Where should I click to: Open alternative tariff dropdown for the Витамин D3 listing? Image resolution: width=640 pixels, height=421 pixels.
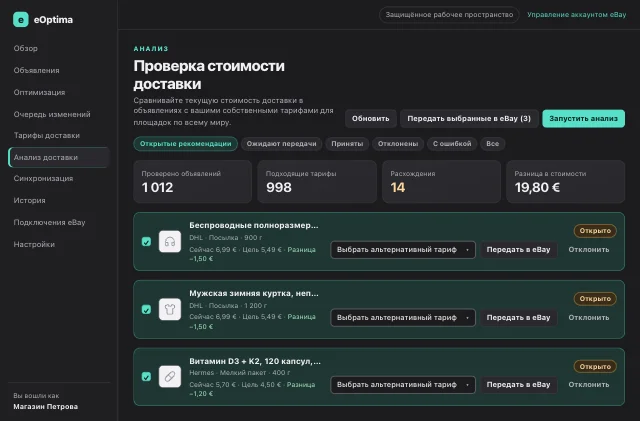pos(403,385)
